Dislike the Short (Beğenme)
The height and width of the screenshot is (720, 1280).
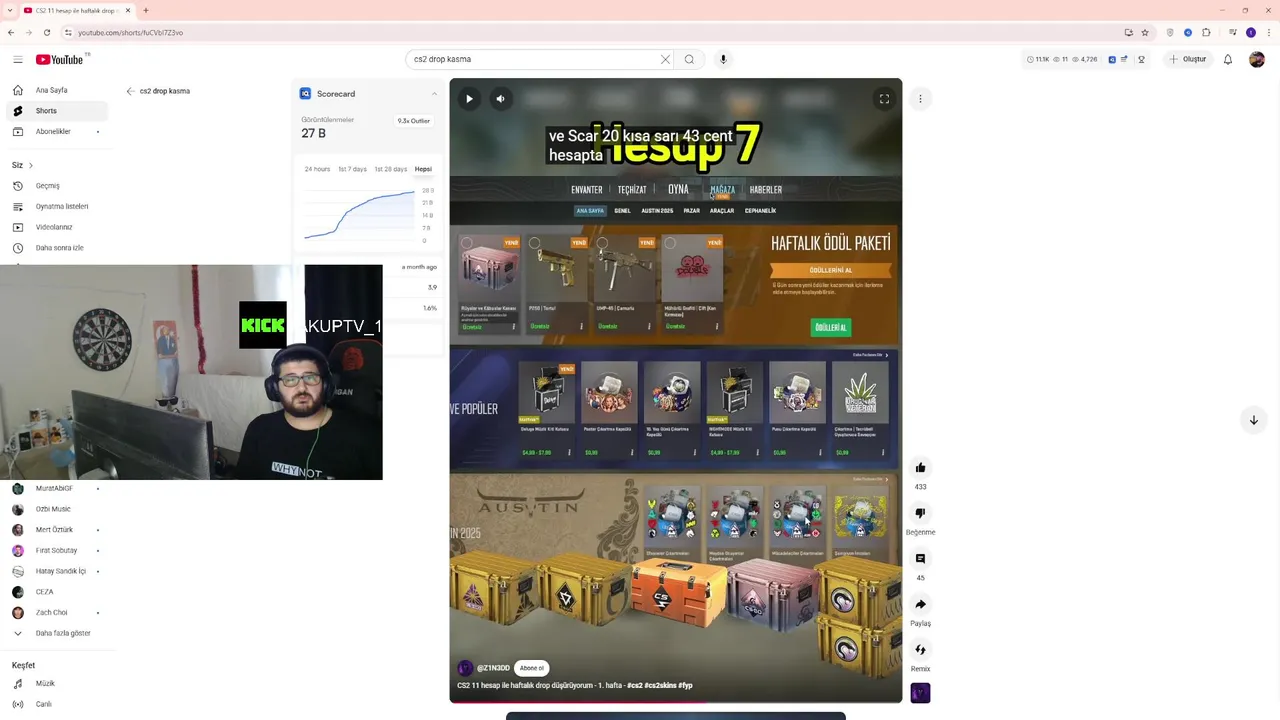tap(920, 513)
